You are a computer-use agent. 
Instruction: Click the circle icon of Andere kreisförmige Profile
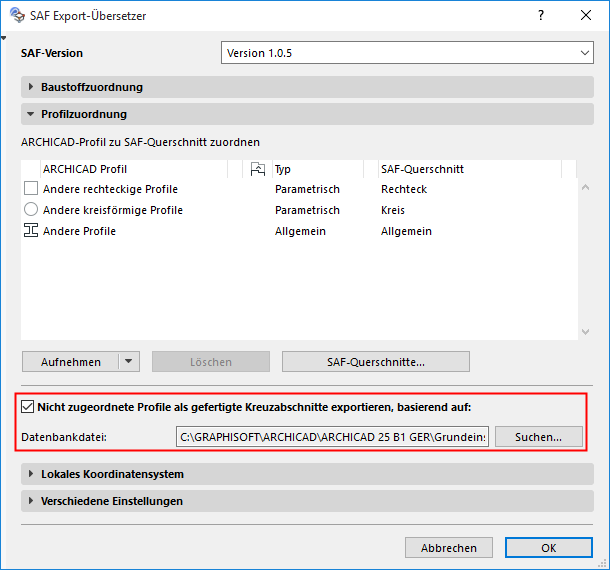[31, 209]
